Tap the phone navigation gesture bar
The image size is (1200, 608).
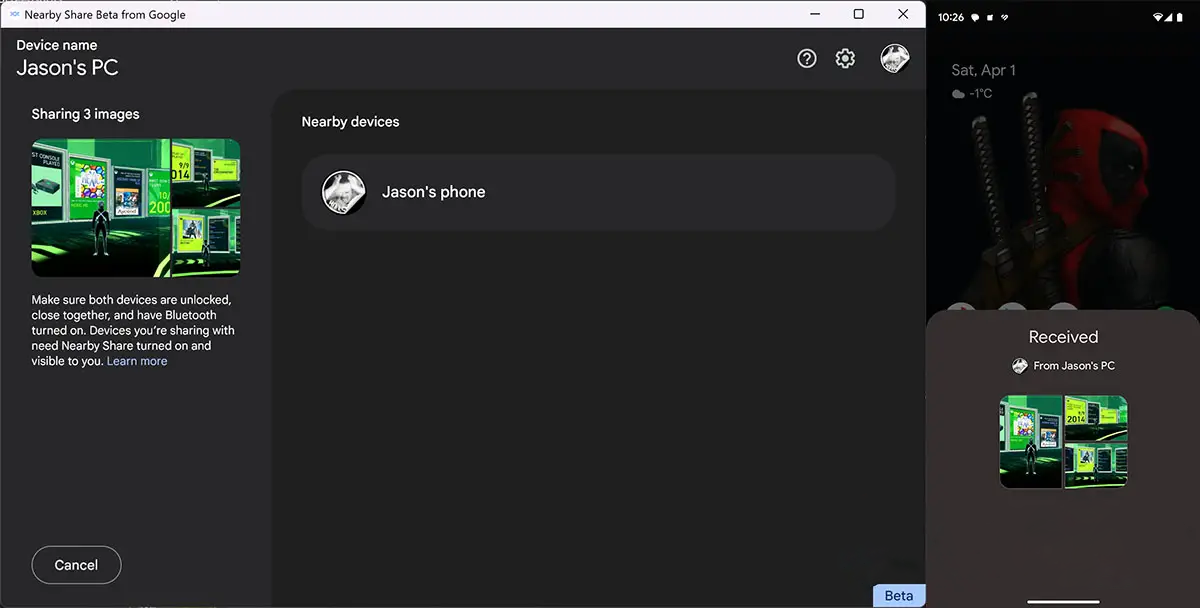pyautogui.click(x=1063, y=602)
